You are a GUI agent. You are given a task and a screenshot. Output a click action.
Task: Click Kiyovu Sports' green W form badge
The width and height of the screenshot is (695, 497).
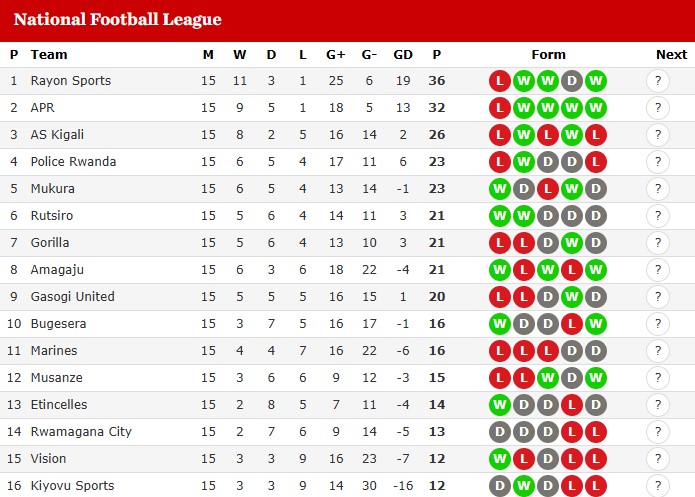coord(524,486)
